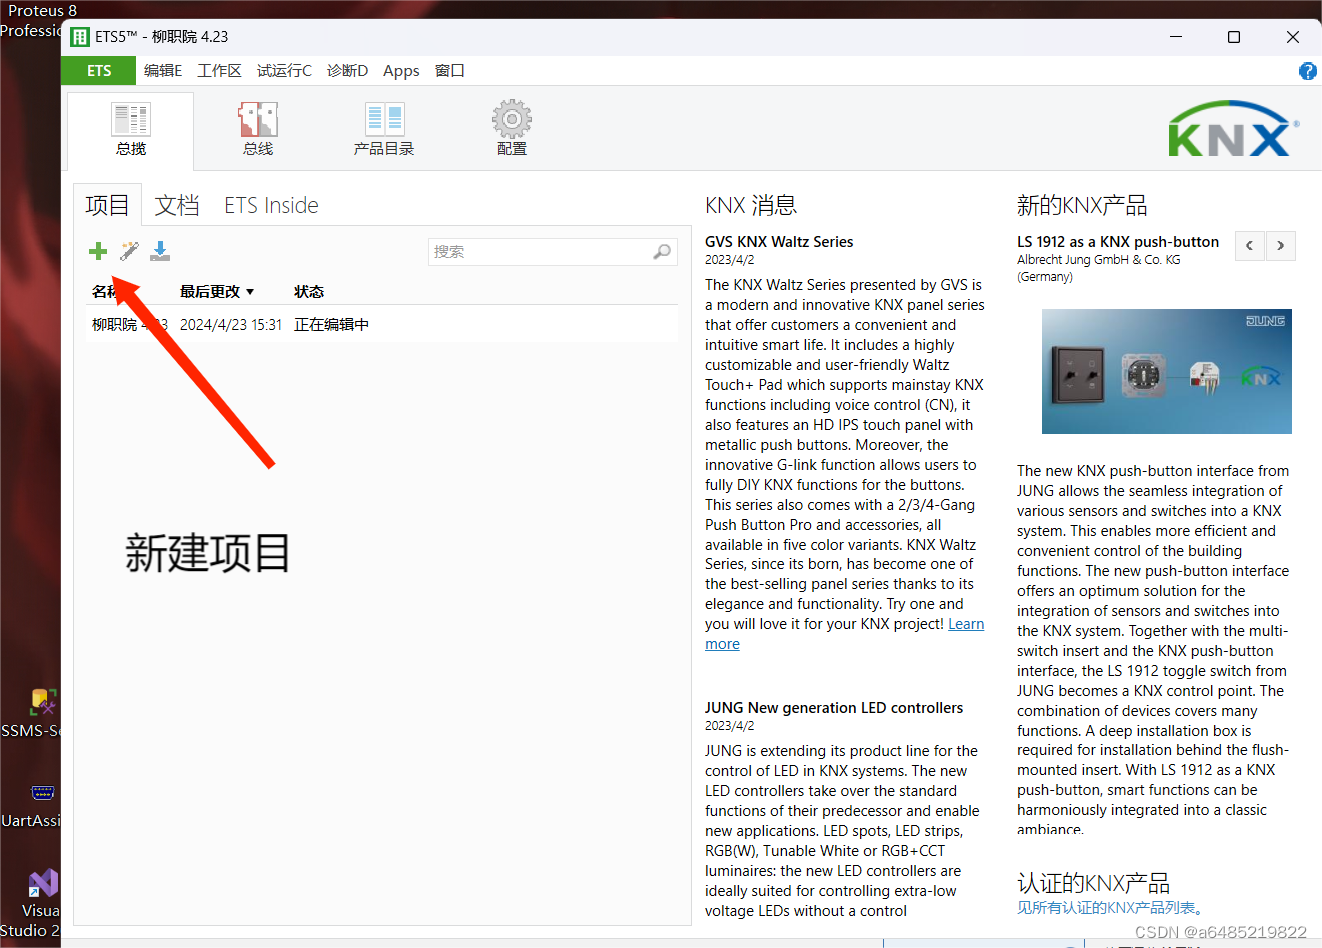
Task: Click the UartAssist desktop shortcut icon
Action: click(x=43, y=793)
